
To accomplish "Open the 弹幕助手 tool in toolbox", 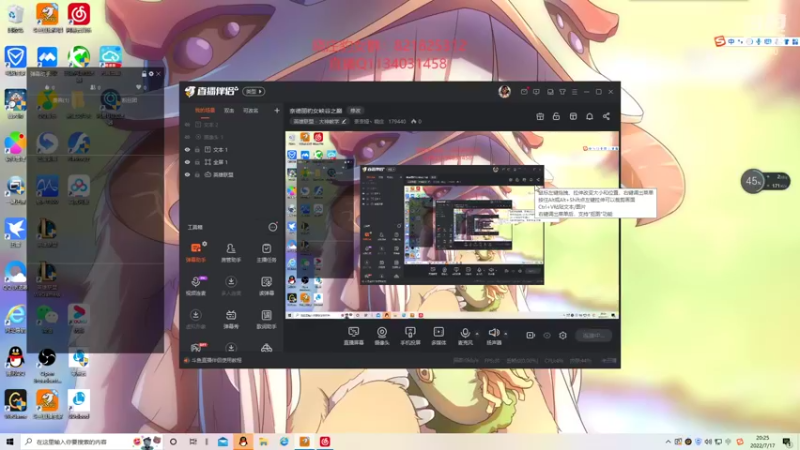I will click(x=195, y=253).
